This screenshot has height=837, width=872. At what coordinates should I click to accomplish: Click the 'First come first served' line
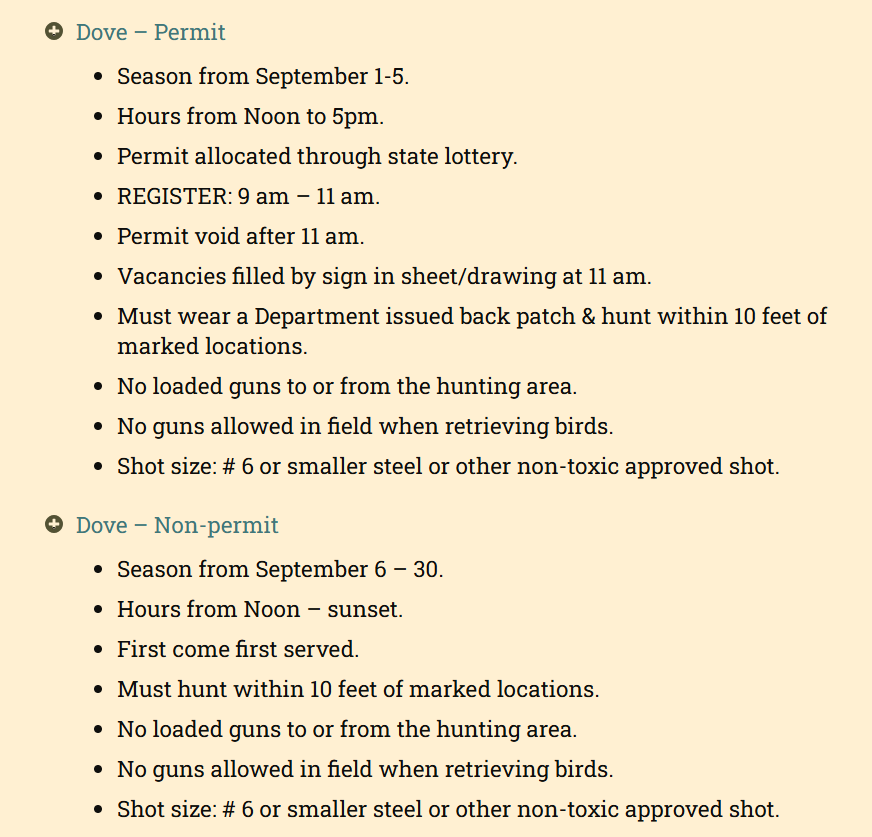point(238,649)
